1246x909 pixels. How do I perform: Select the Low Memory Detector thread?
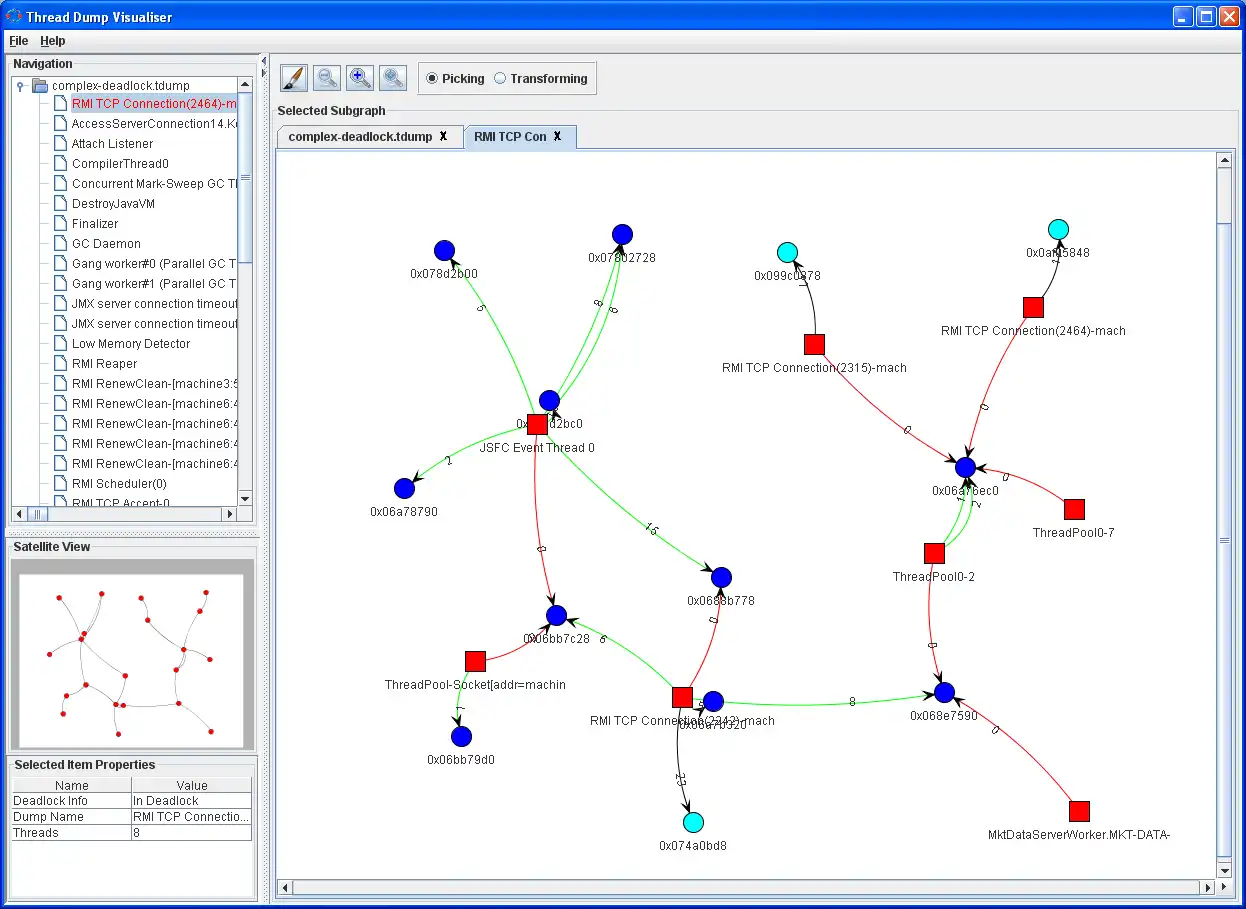click(x=131, y=343)
